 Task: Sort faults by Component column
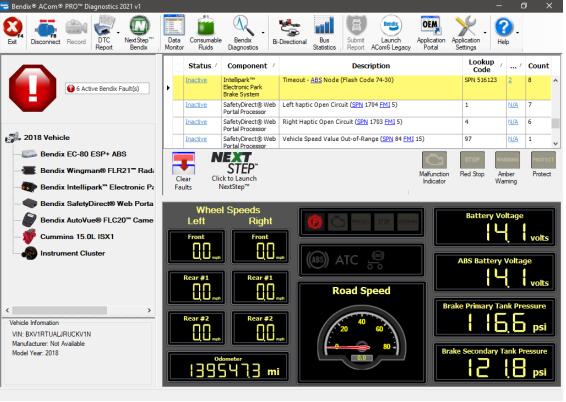pyautogui.click(x=250, y=66)
